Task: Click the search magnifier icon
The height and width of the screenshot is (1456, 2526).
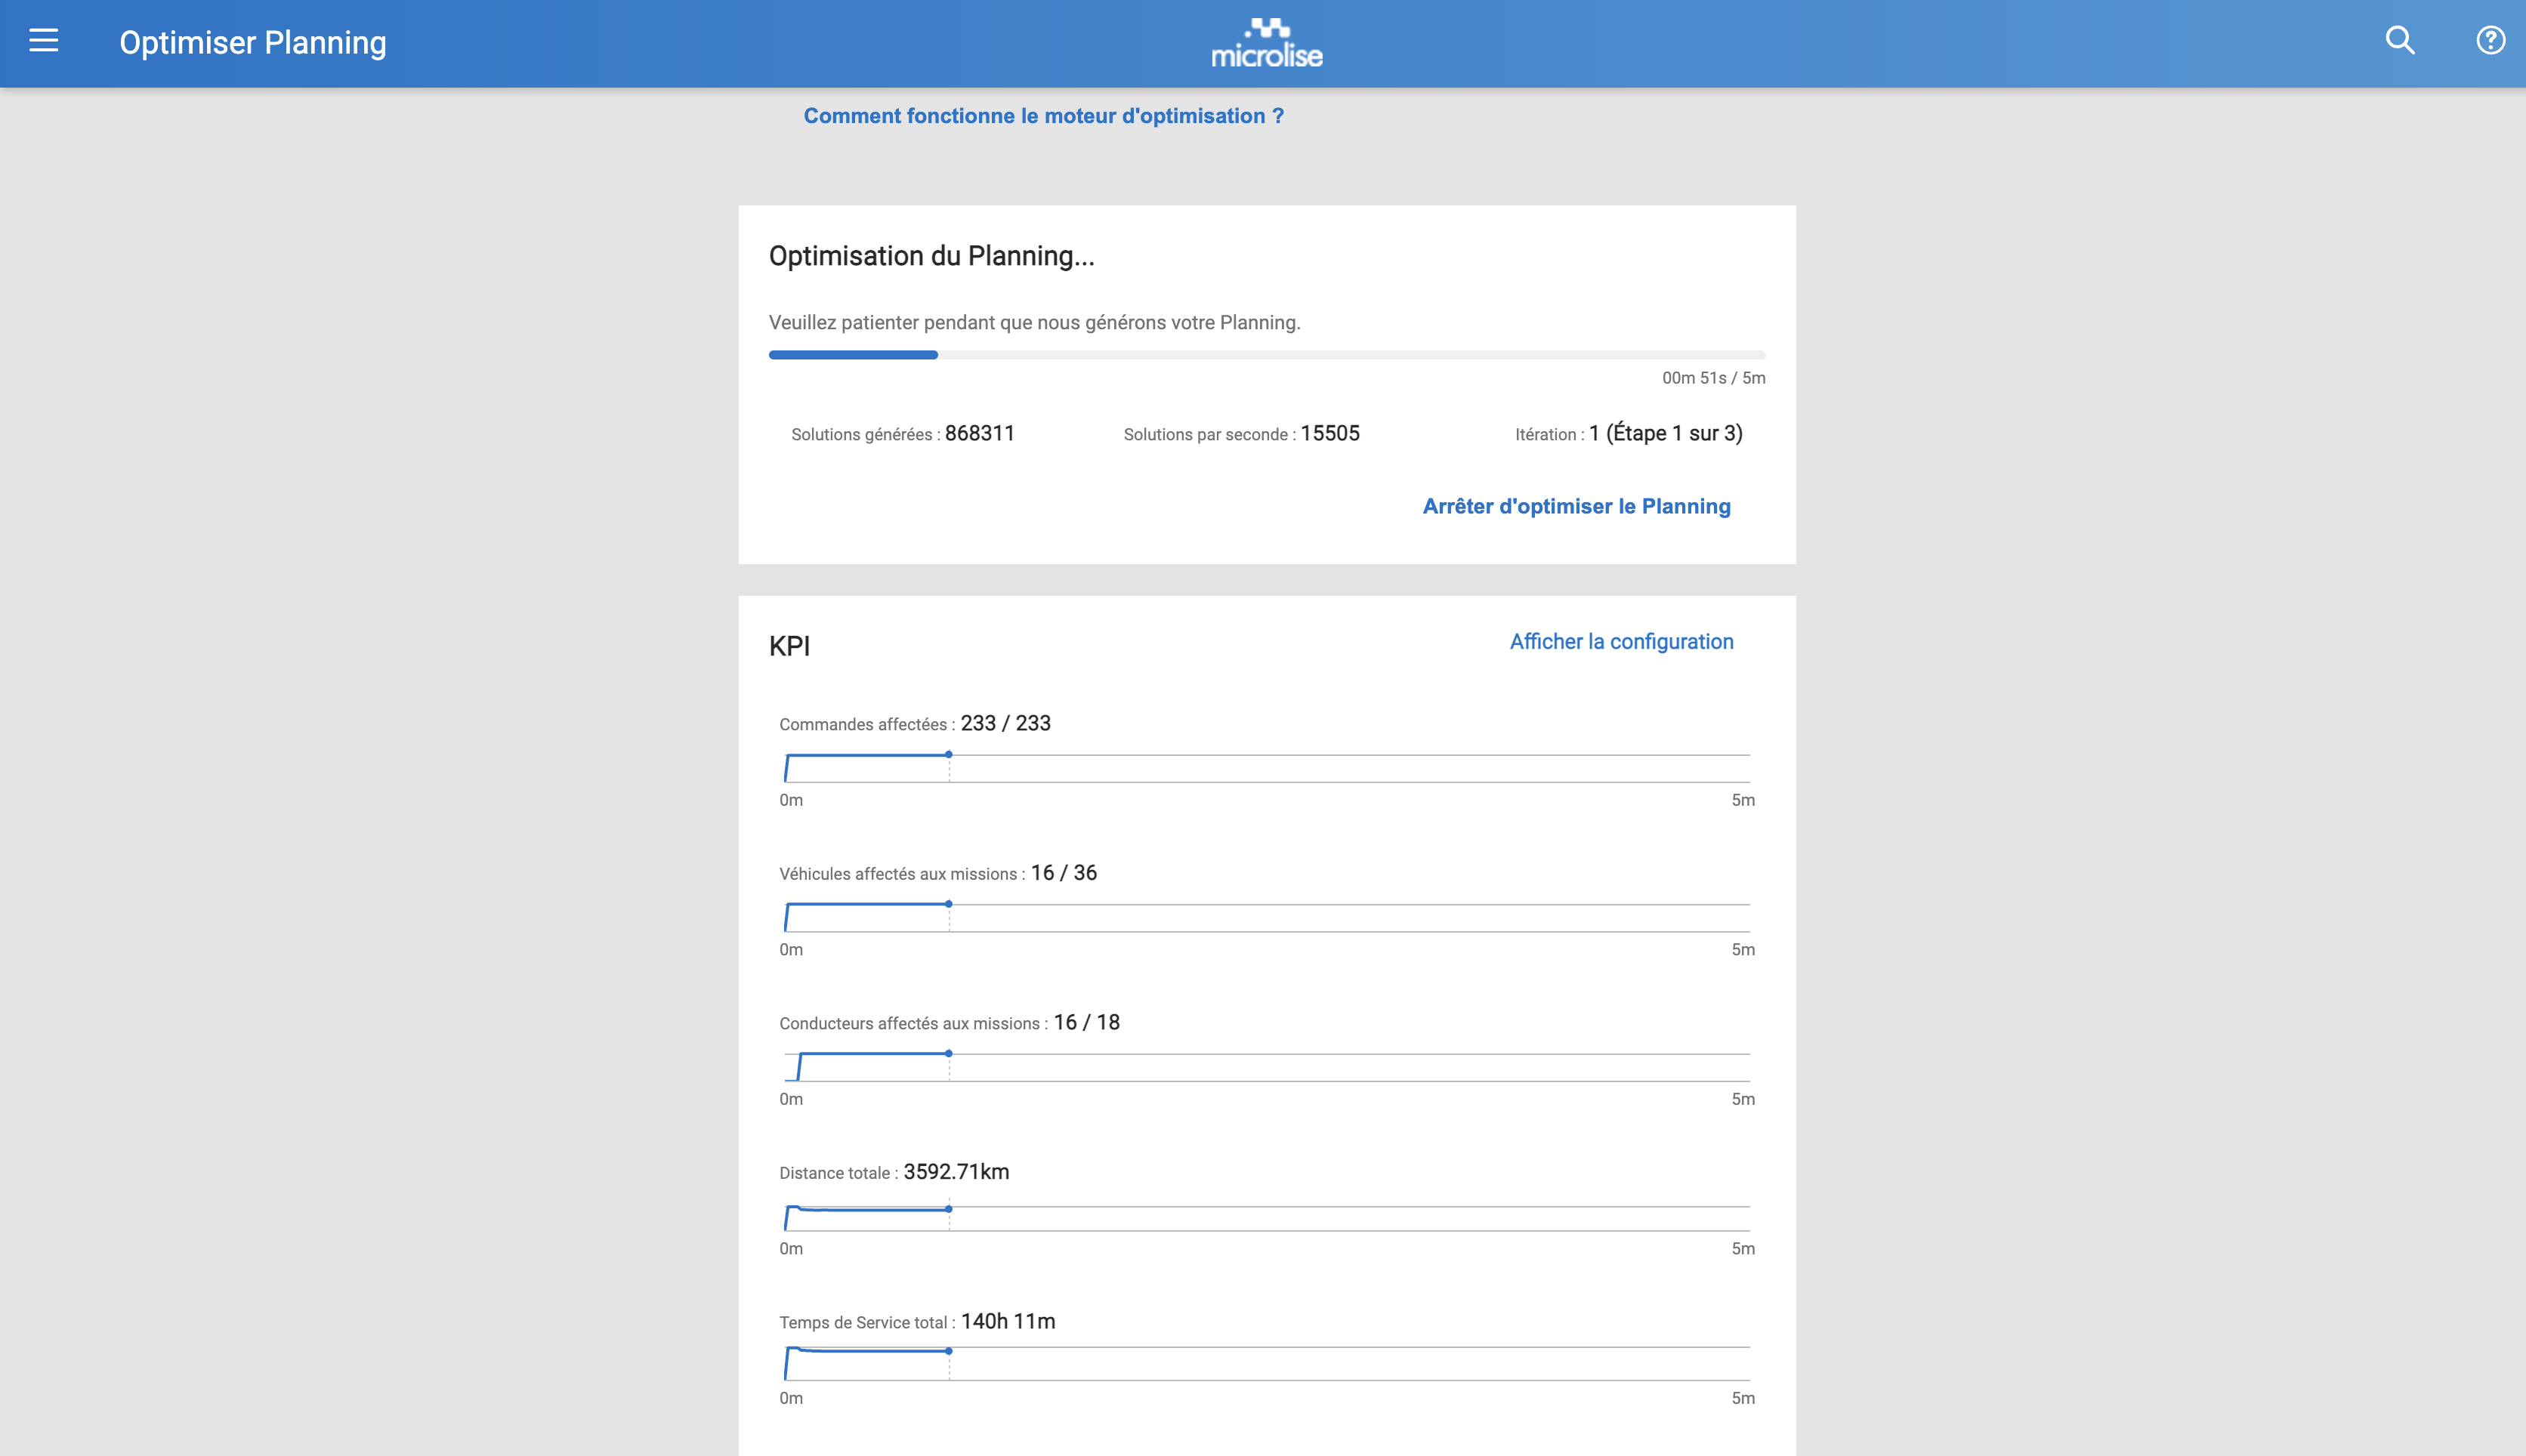Action: (x=2400, y=41)
